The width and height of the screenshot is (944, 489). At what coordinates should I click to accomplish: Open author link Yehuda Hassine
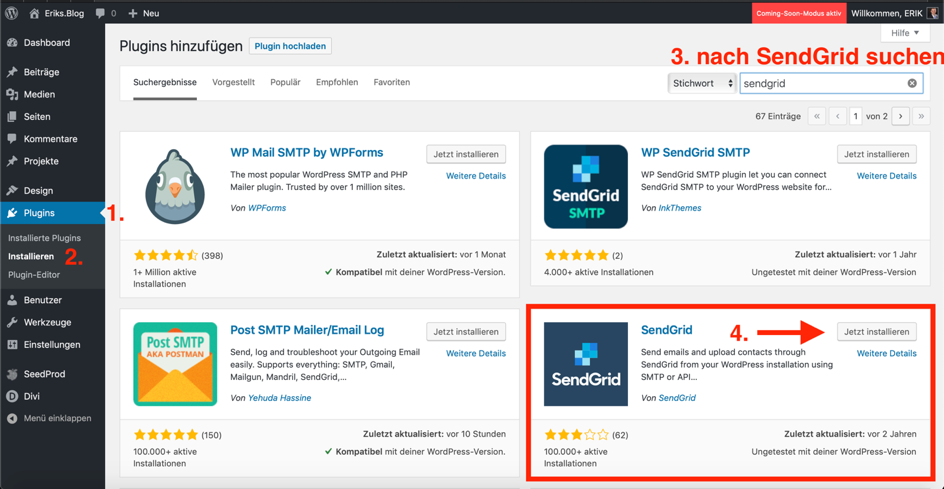279,398
